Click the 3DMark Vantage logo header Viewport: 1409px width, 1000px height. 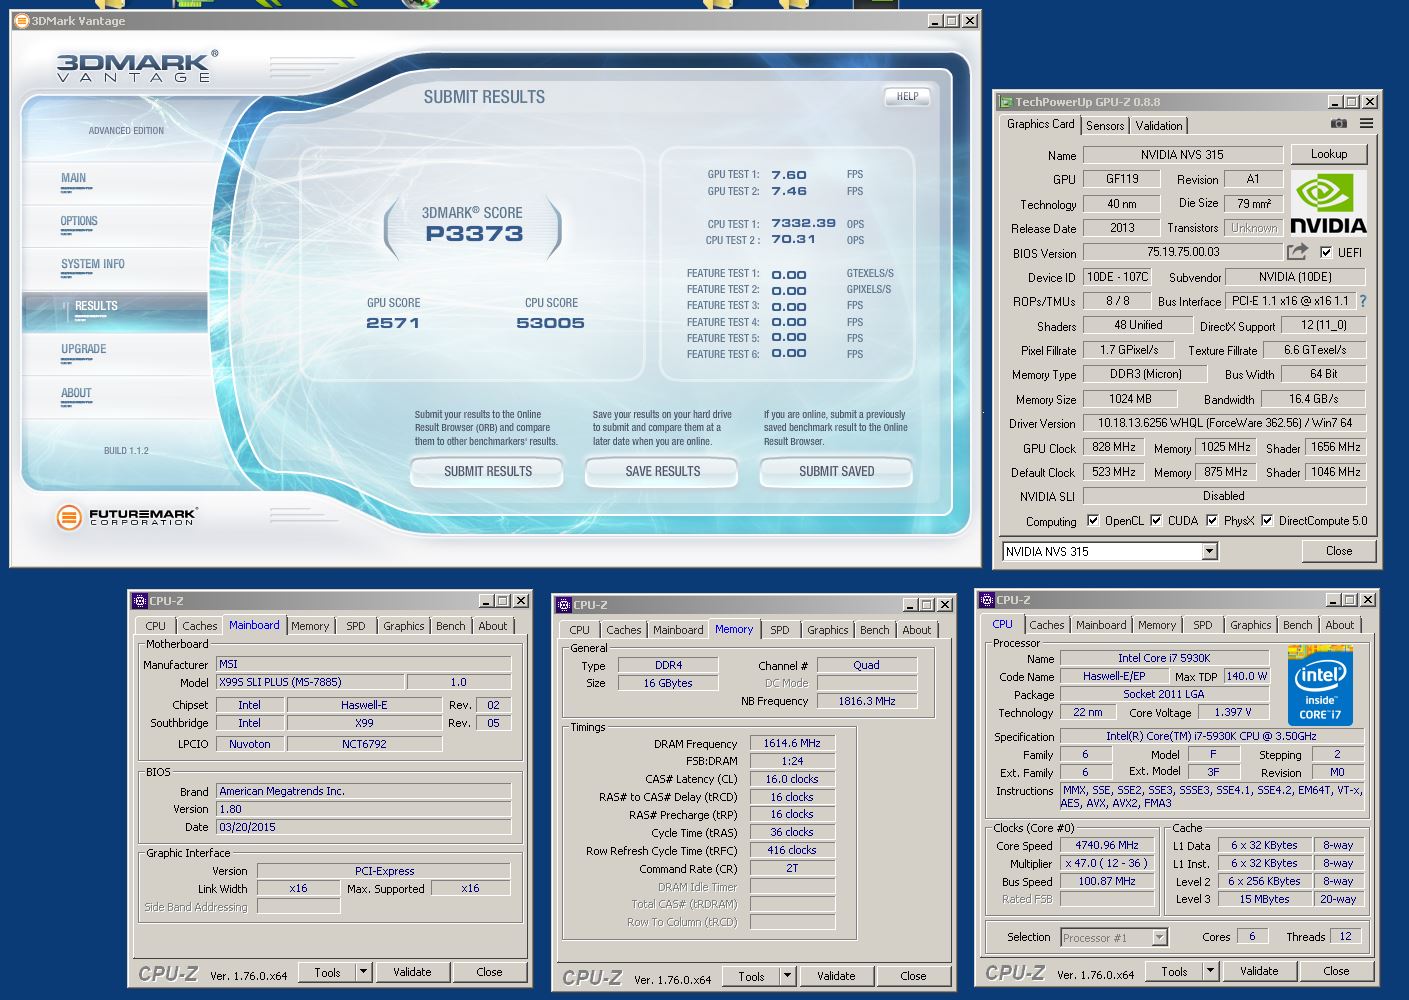(135, 67)
